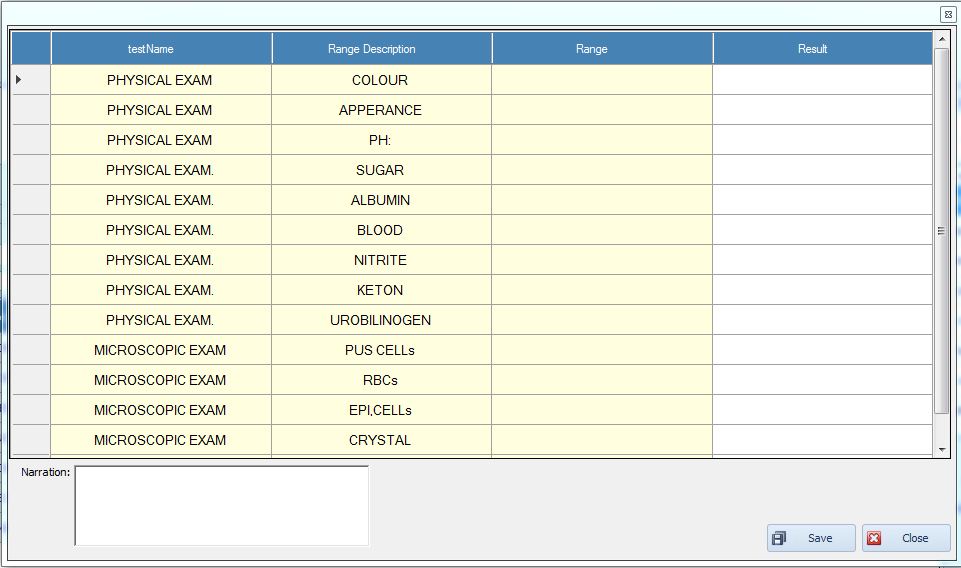The height and width of the screenshot is (568, 961).
Task: Click the Result cell for APPERANCE
Action: tap(822, 110)
